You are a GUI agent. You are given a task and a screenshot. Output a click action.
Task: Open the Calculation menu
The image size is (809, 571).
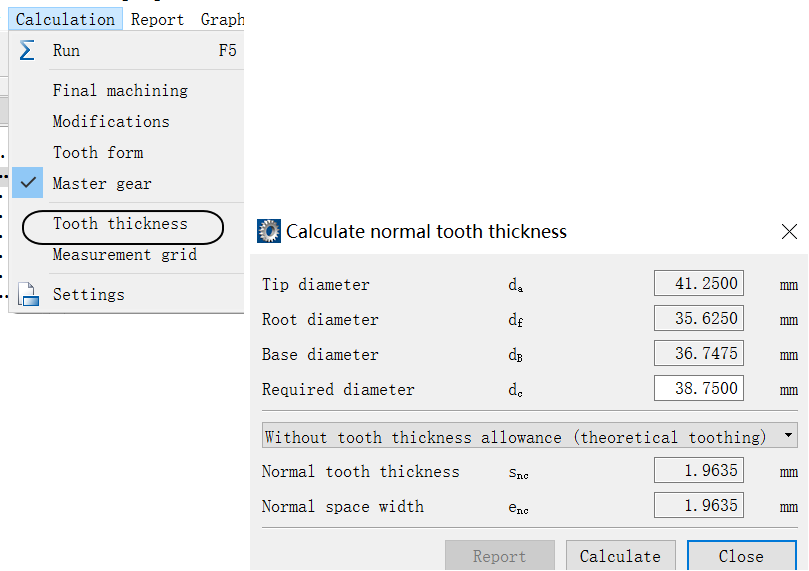(x=65, y=19)
